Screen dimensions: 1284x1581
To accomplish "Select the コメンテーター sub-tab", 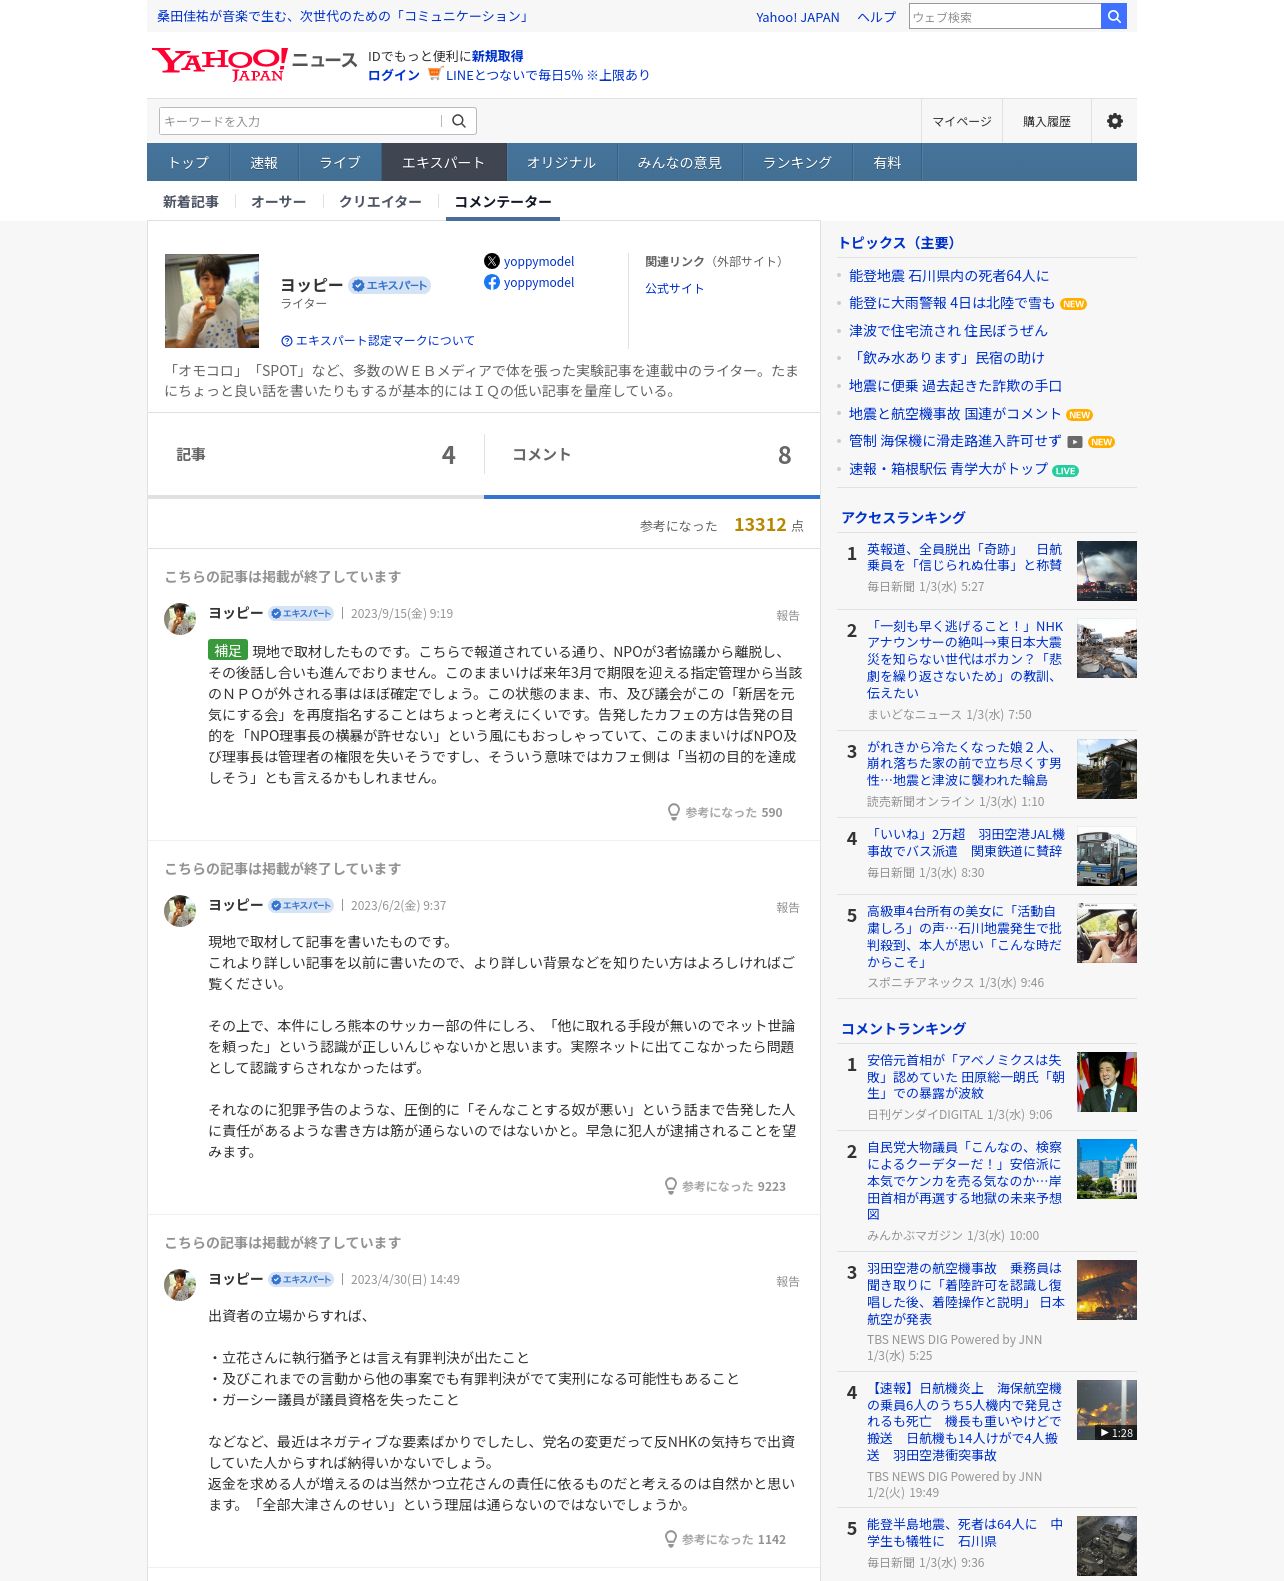I will 503,202.
